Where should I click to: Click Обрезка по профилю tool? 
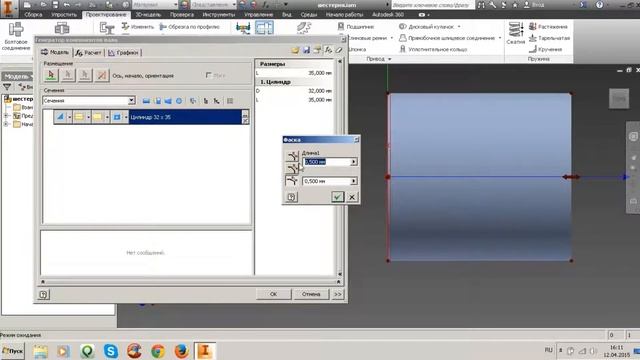189,27
